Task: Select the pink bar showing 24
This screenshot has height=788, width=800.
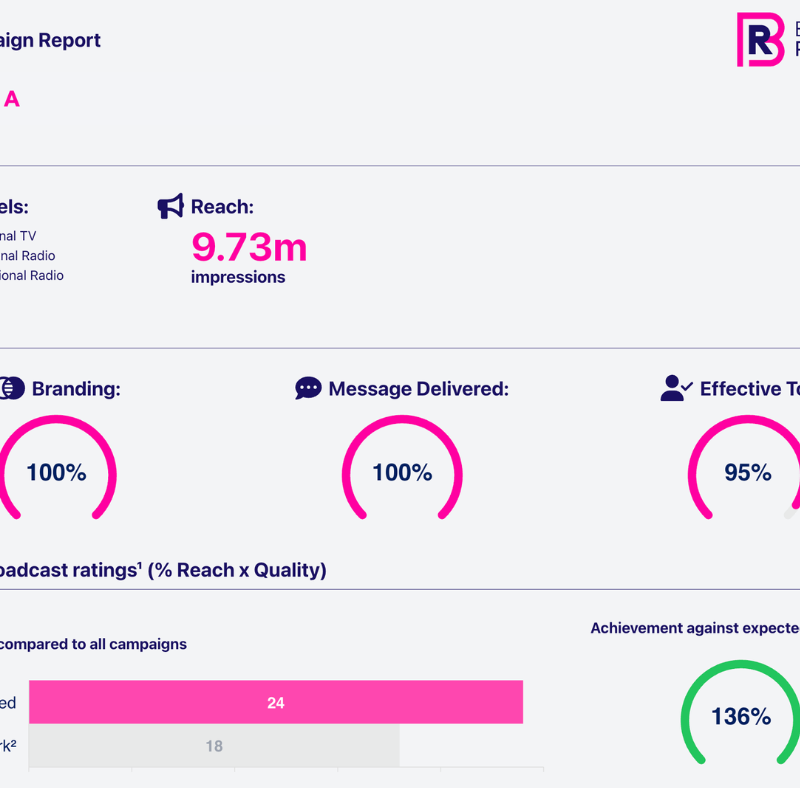Action: tap(276, 702)
